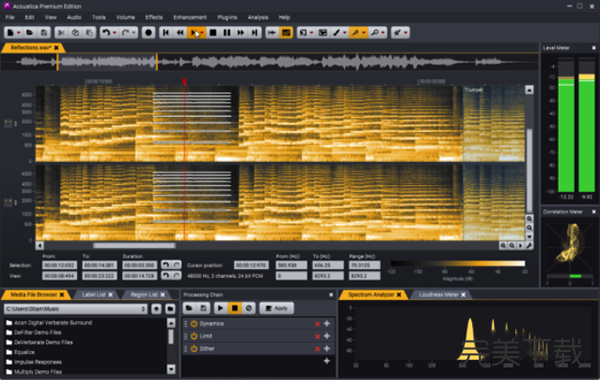The height and width of the screenshot is (380, 600).
Task: Open the Enhancement menu
Action: click(190, 17)
